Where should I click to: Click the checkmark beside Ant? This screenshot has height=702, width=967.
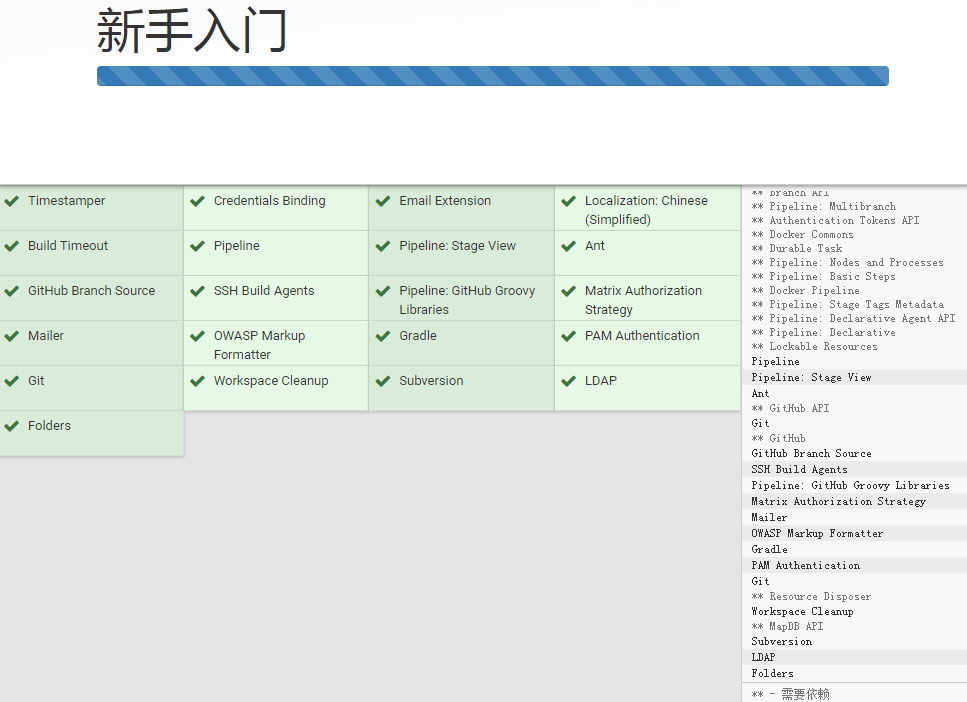point(569,246)
